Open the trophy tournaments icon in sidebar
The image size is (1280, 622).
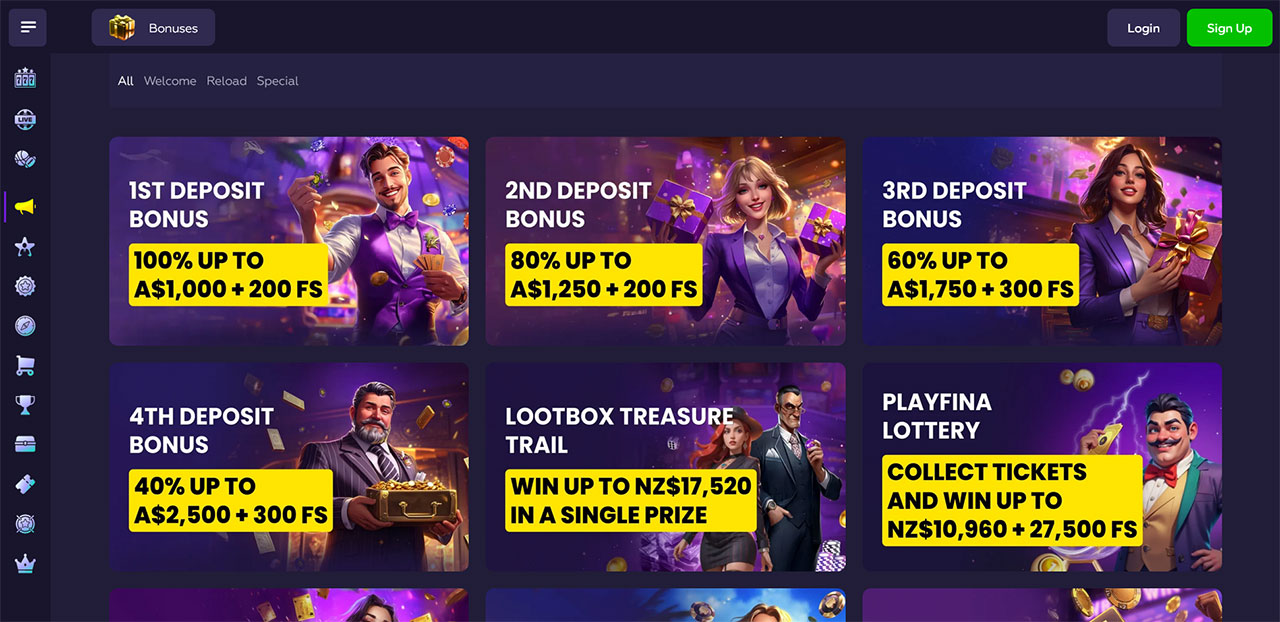[x=25, y=405]
